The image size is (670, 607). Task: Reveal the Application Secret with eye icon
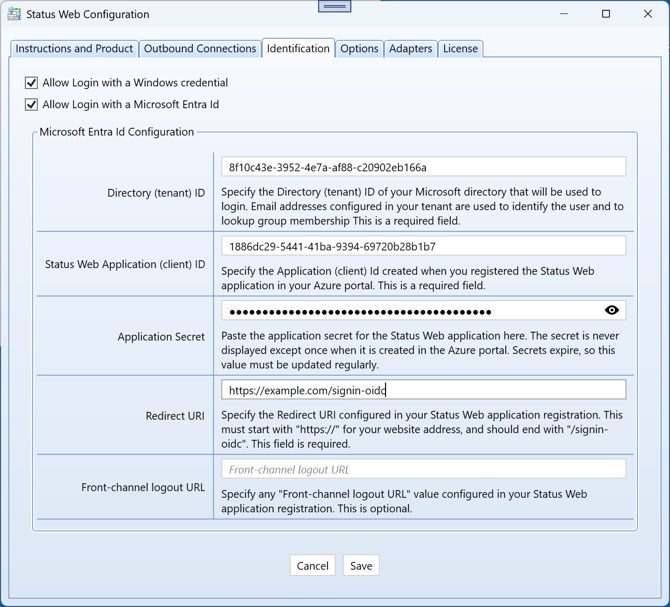(x=611, y=310)
